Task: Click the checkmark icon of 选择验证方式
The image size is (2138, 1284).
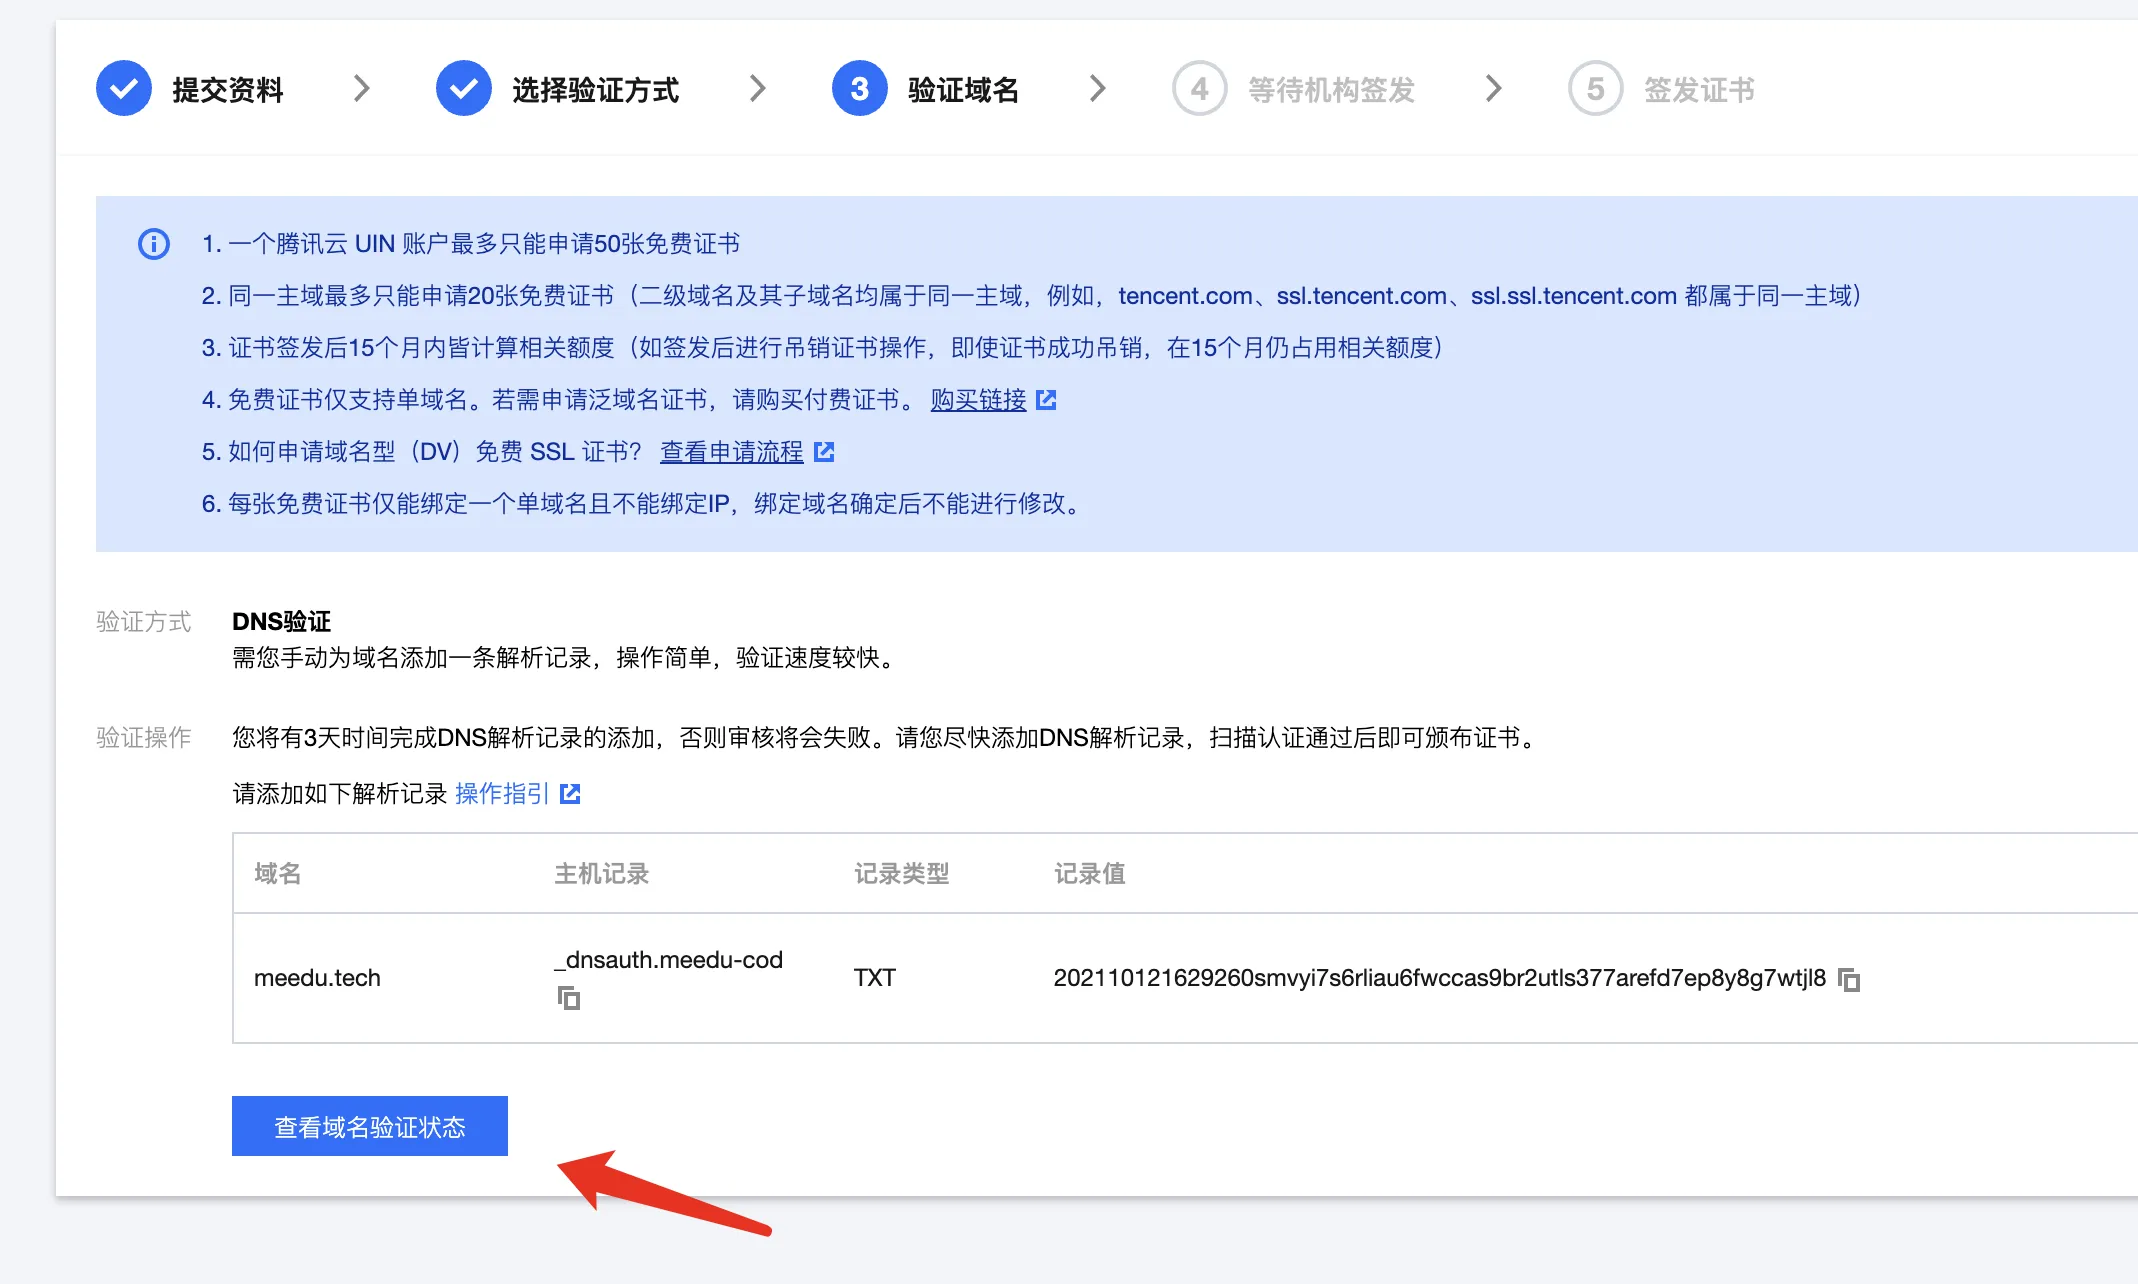Action: point(464,89)
